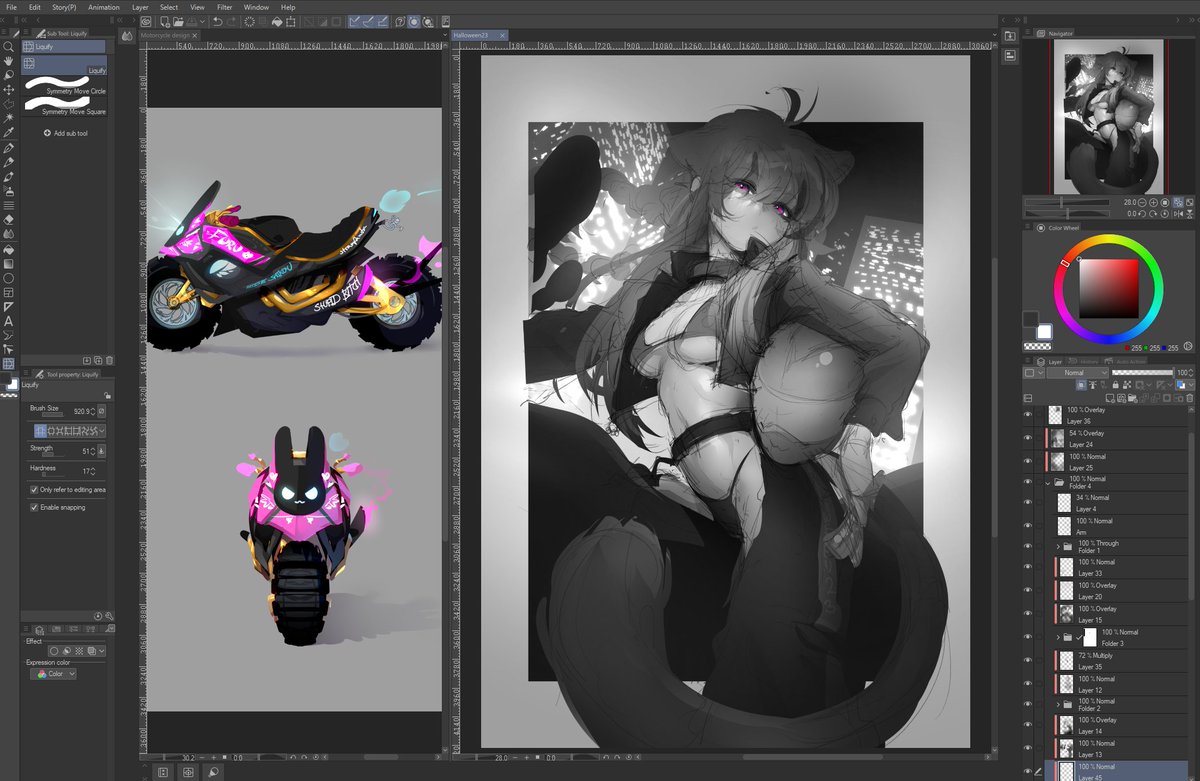Image resolution: width=1200 pixels, height=781 pixels.
Task: Hide Layer 25 using eye icon
Action: tap(1028, 462)
